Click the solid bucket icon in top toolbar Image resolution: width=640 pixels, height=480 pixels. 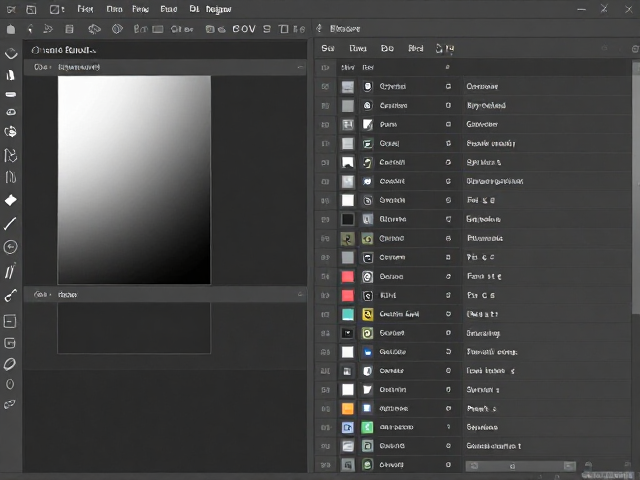click(x=11, y=29)
